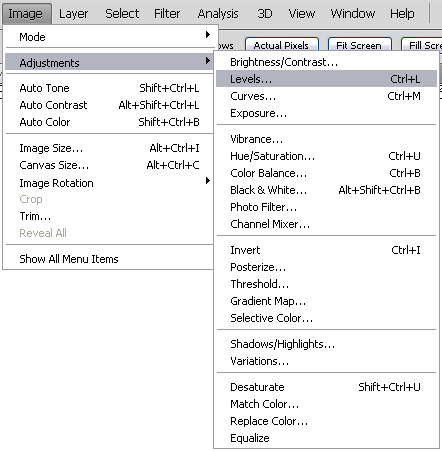Open the Help menu

pyautogui.click(x=402, y=14)
